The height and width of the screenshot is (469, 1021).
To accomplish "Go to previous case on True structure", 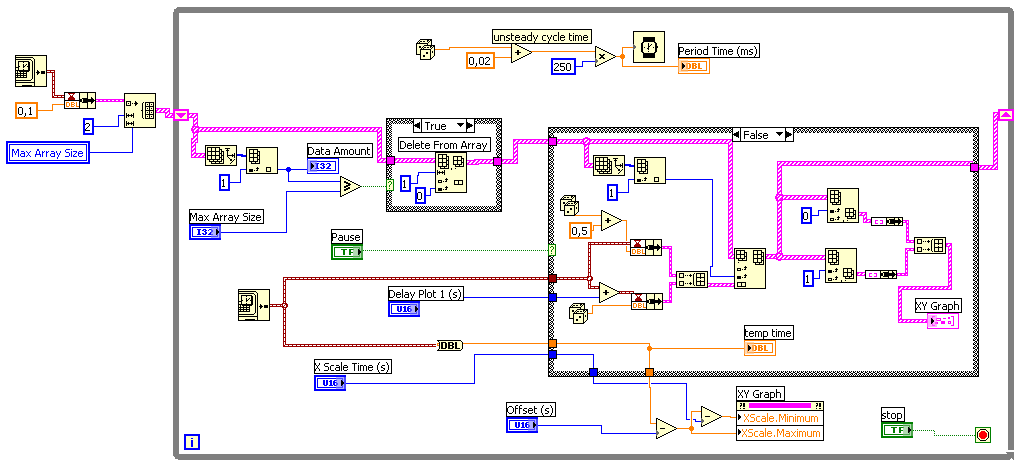I will (419, 125).
